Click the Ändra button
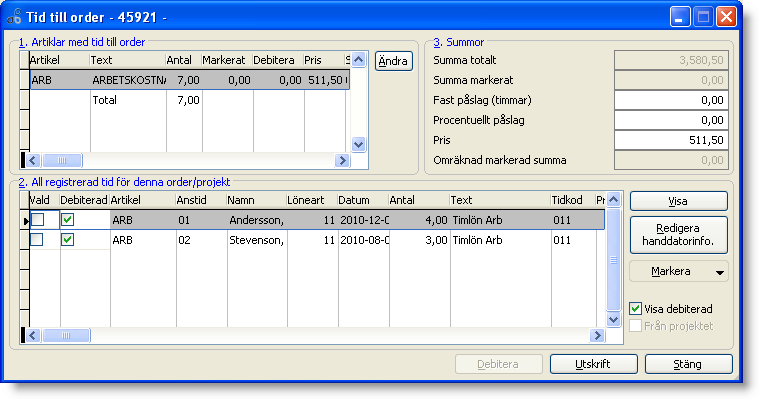The image size is (759, 399). [394, 61]
